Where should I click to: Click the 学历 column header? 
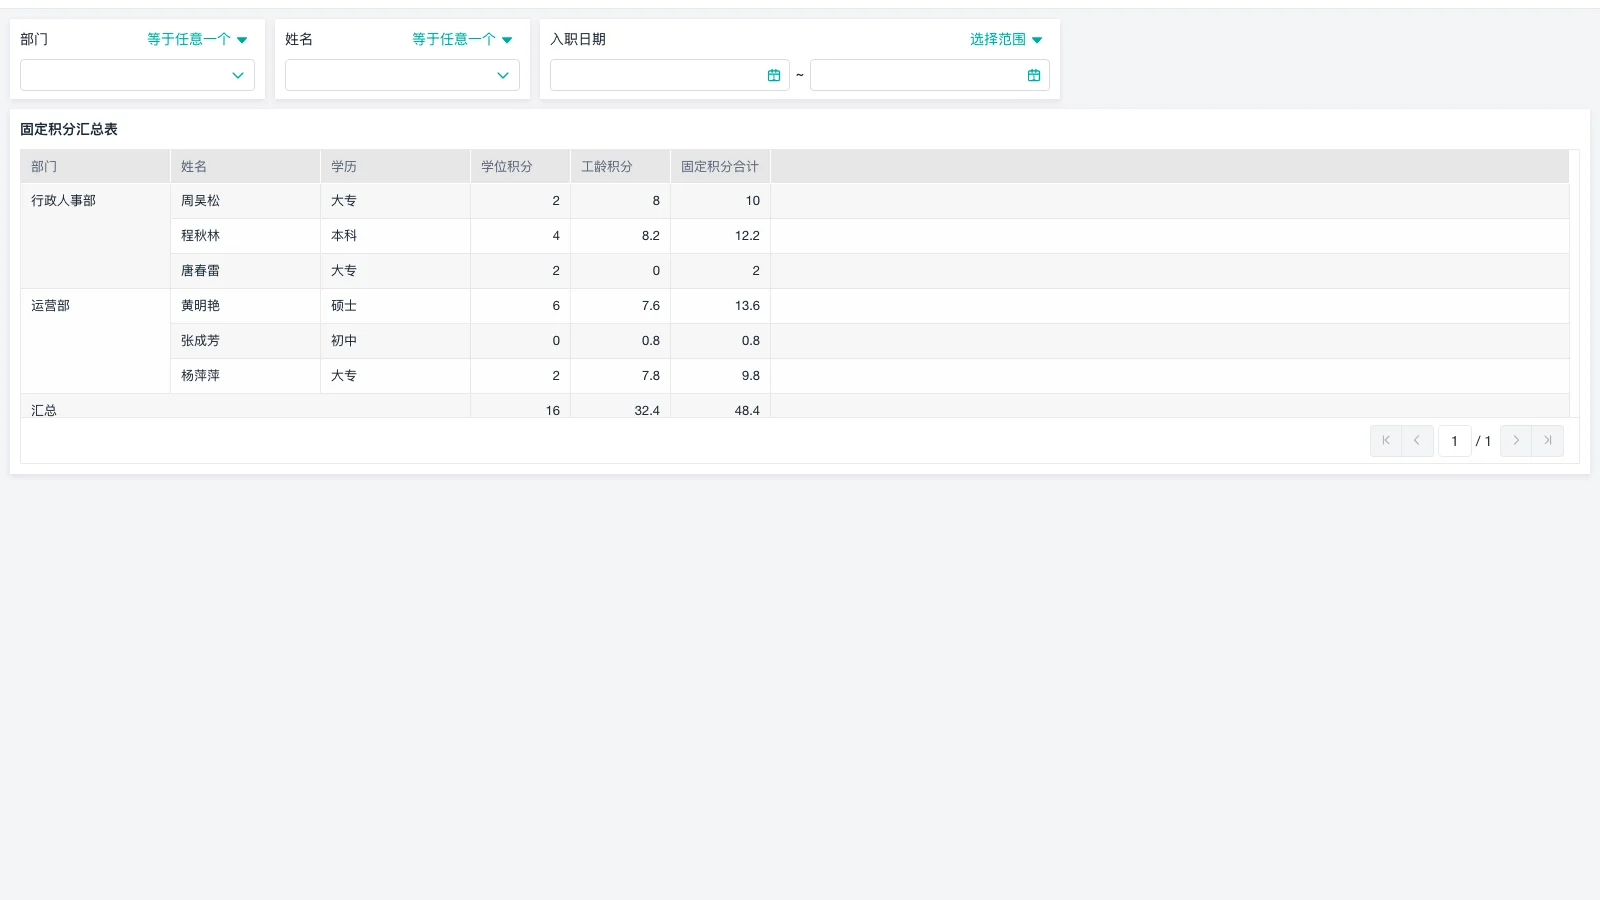coord(344,167)
